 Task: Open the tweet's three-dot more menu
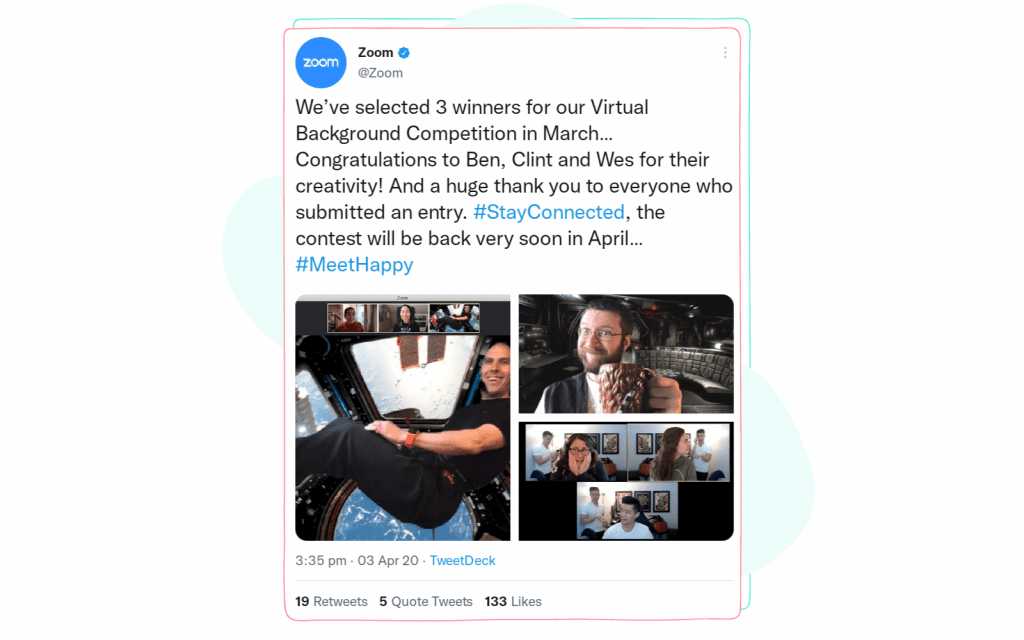click(725, 53)
